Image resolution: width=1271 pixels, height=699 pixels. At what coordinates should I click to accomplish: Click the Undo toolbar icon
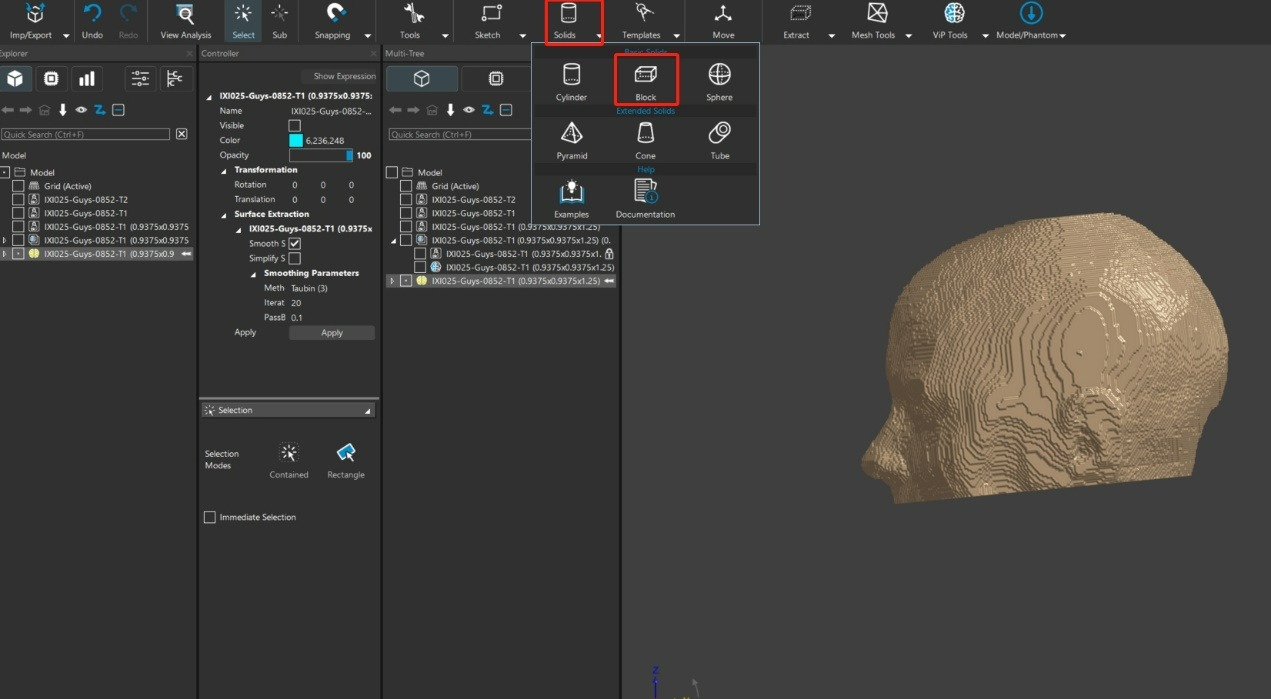pos(92,15)
